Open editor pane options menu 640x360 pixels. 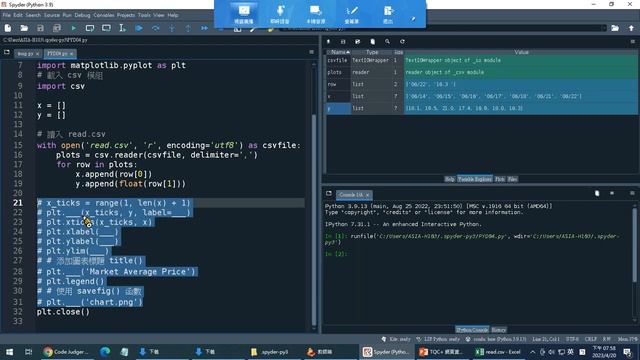312,52
